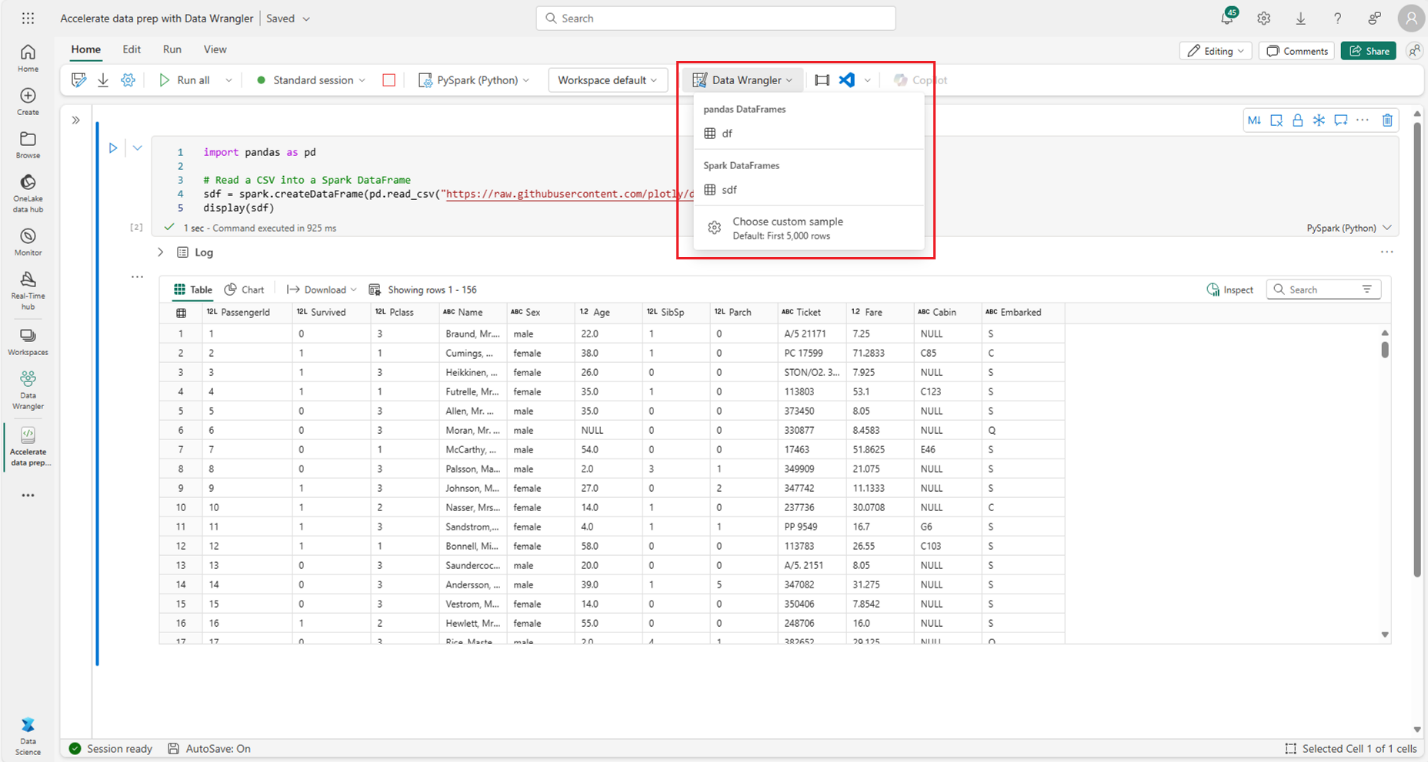Click the red stop session square
The image size is (1428, 762).
[x=389, y=80]
